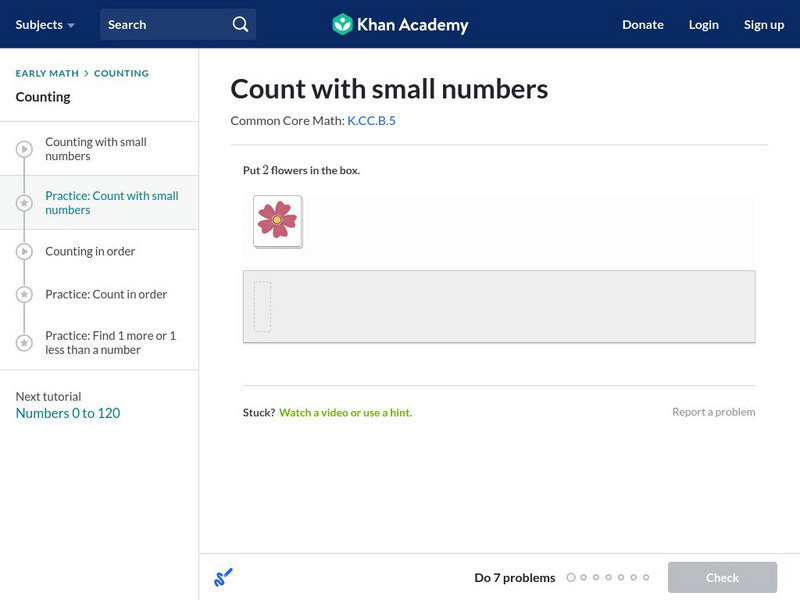
Task: Open the Donate page
Action: [x=642, y=24]
